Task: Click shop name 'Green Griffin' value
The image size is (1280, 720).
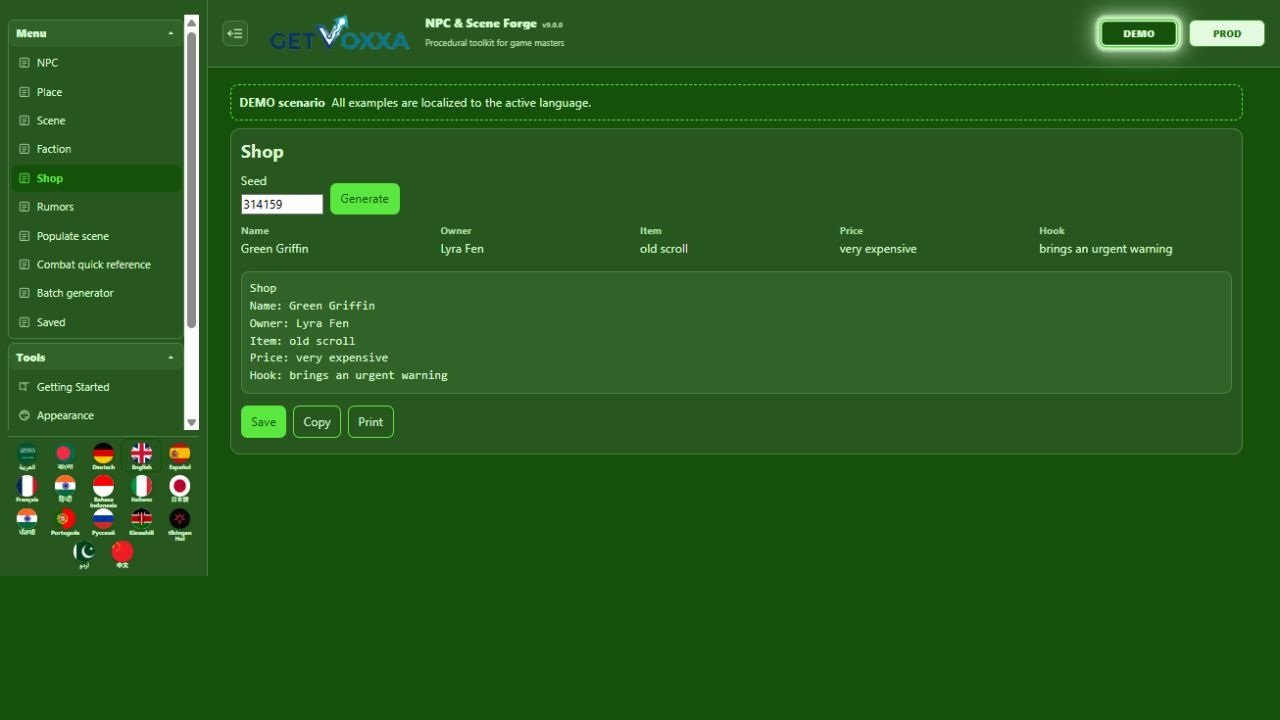Action: [x=275, y=249]
